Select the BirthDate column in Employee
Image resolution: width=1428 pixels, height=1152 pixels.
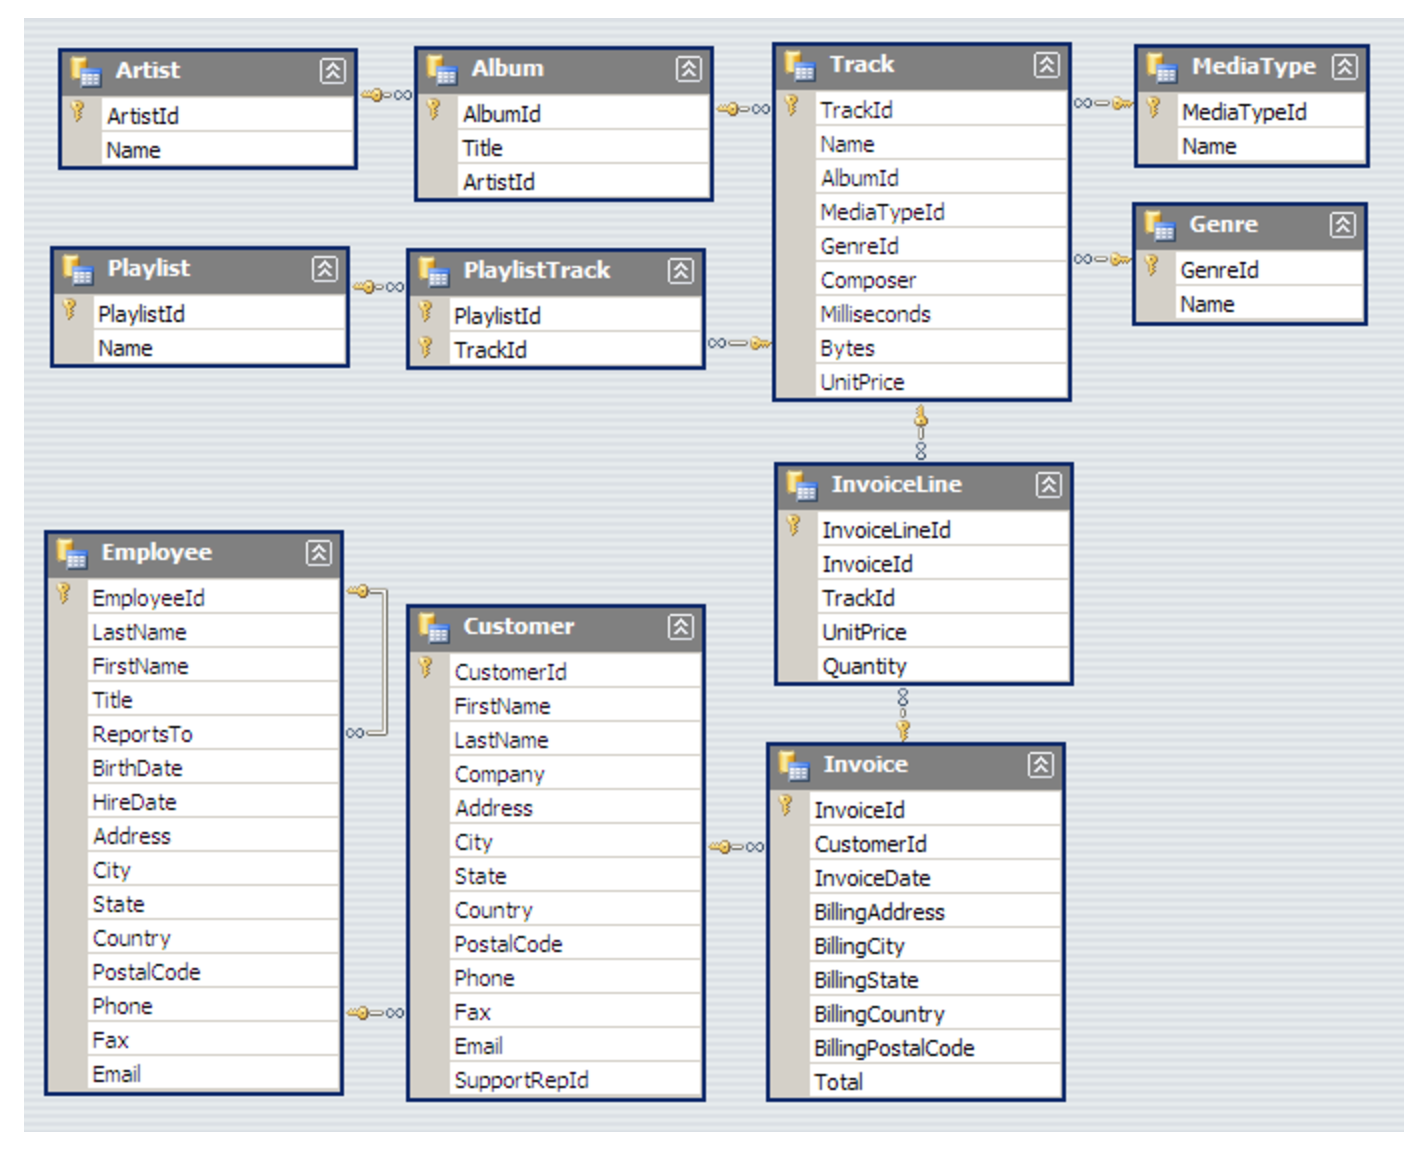pos(214,768)
